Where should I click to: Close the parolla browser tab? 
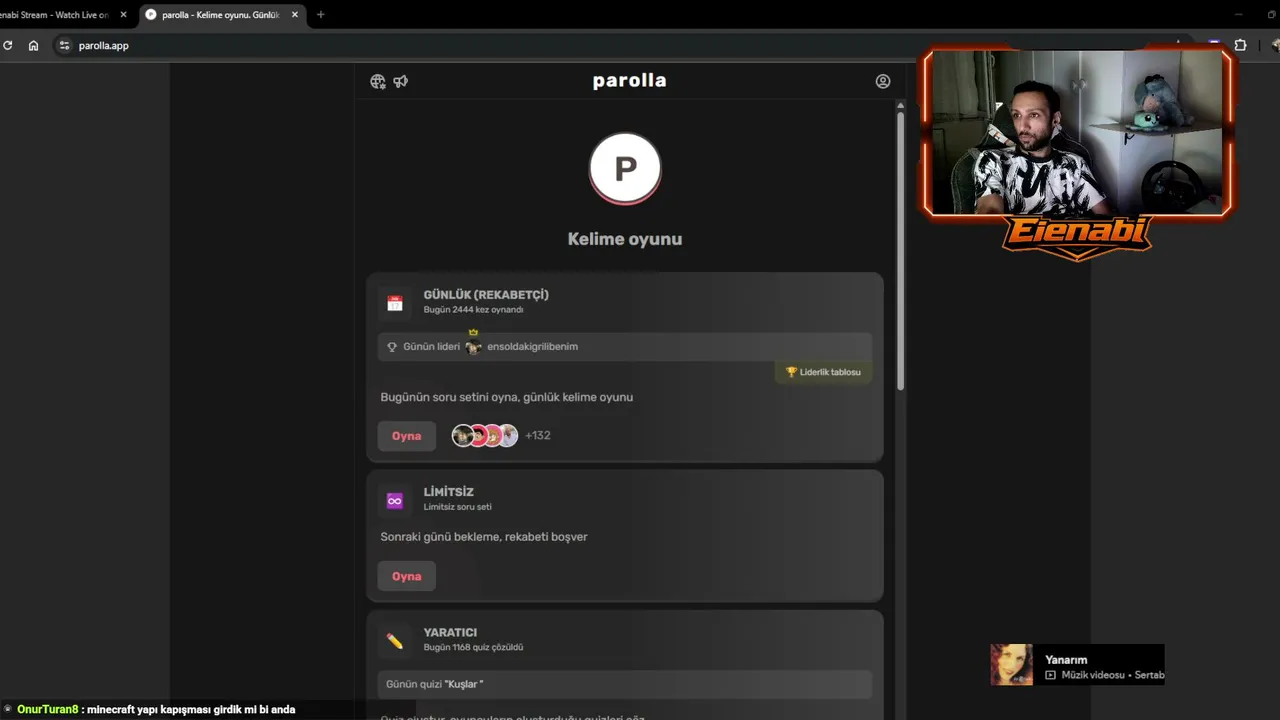pyautogui.click(x=295, y=15)
